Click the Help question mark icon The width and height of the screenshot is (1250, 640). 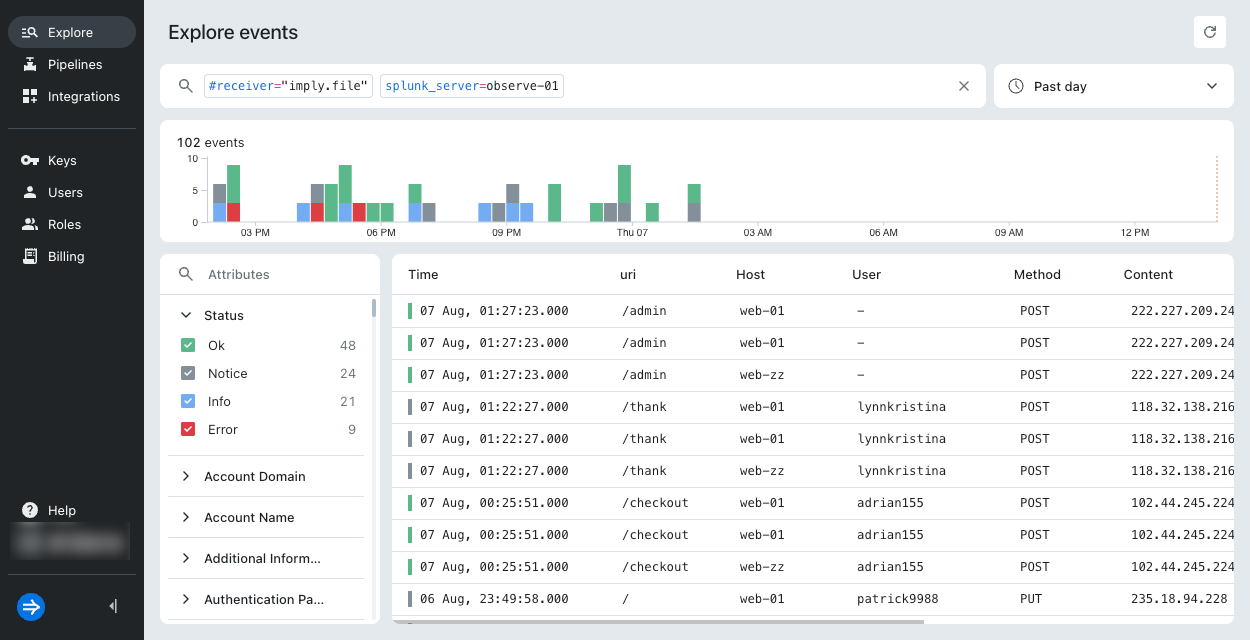point(29,510)
